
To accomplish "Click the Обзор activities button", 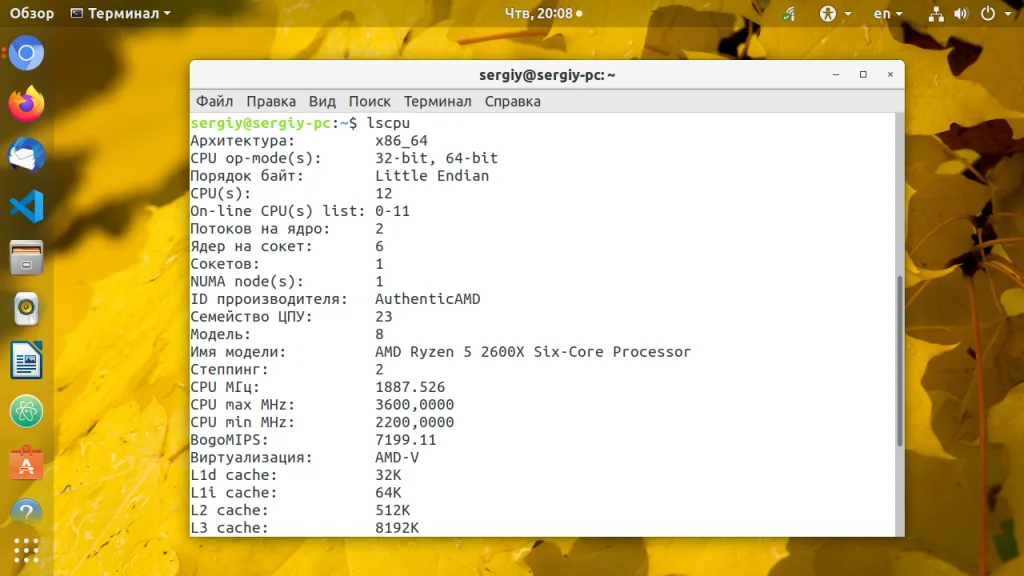I will point(32,14).
